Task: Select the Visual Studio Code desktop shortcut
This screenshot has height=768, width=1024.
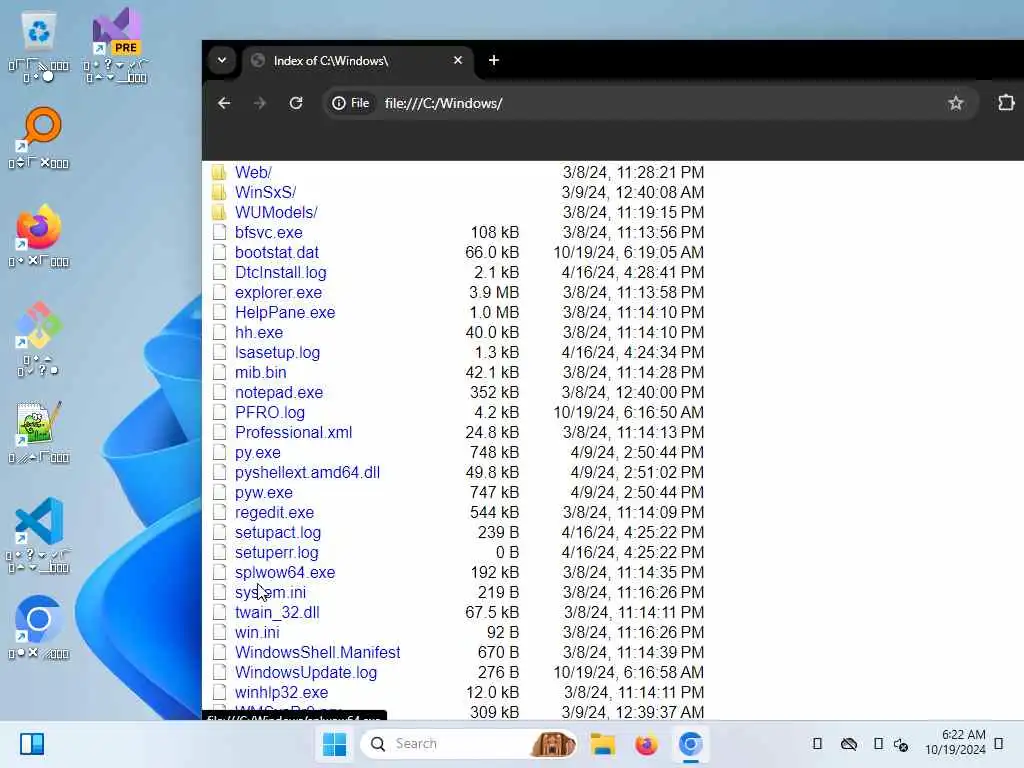Action: [x=39, y=534]
